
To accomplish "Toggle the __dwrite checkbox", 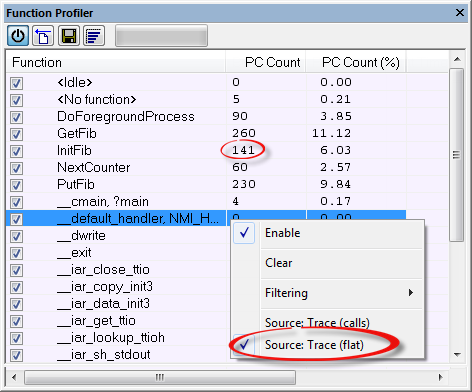I will tap(16, 236).
